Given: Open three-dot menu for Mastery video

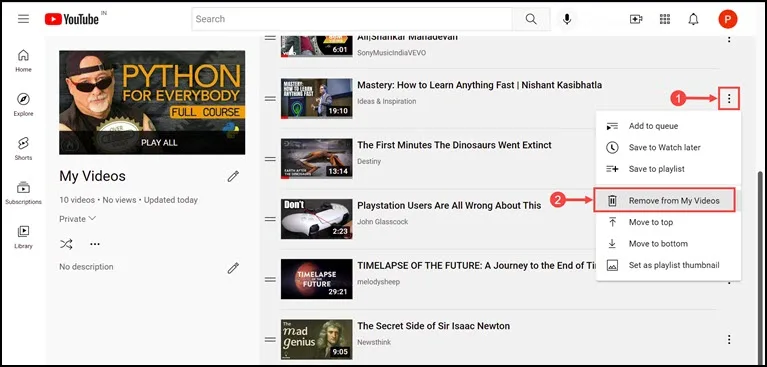Looking at the screenshot, I should click(729, 99).
